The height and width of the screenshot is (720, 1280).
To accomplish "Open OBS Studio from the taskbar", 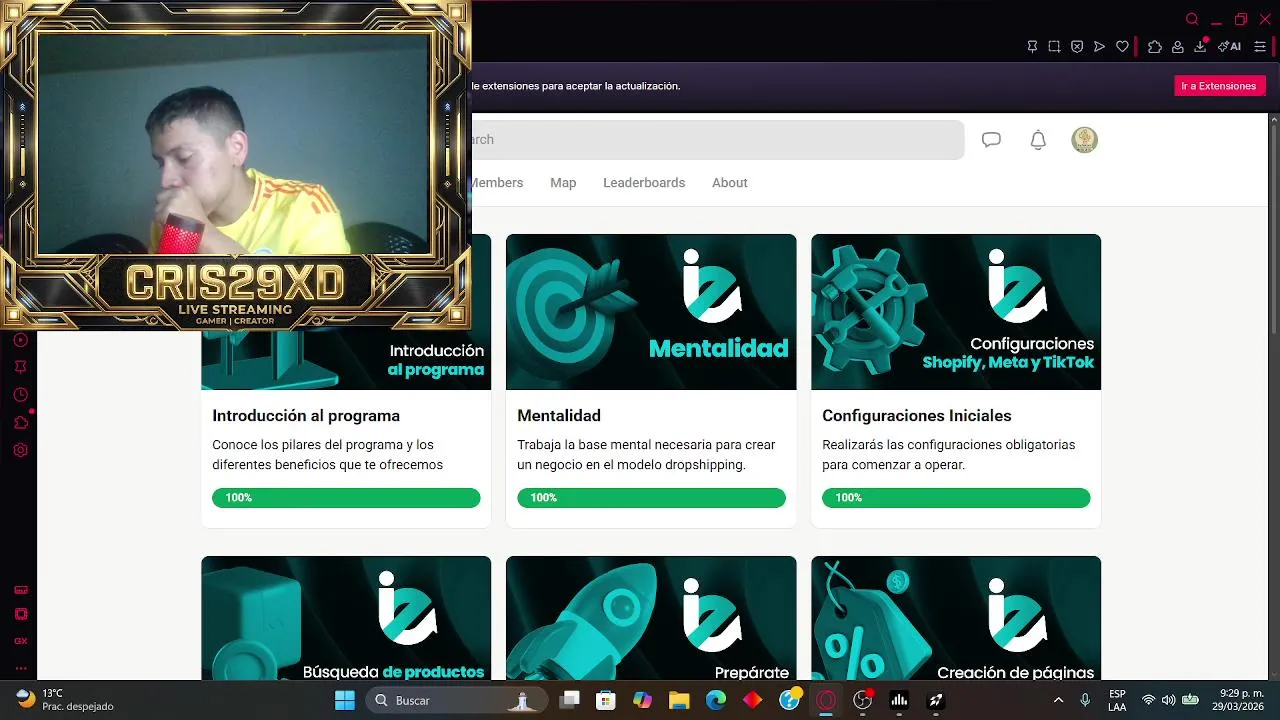I will pyautogui.click(x=863, y=700).
